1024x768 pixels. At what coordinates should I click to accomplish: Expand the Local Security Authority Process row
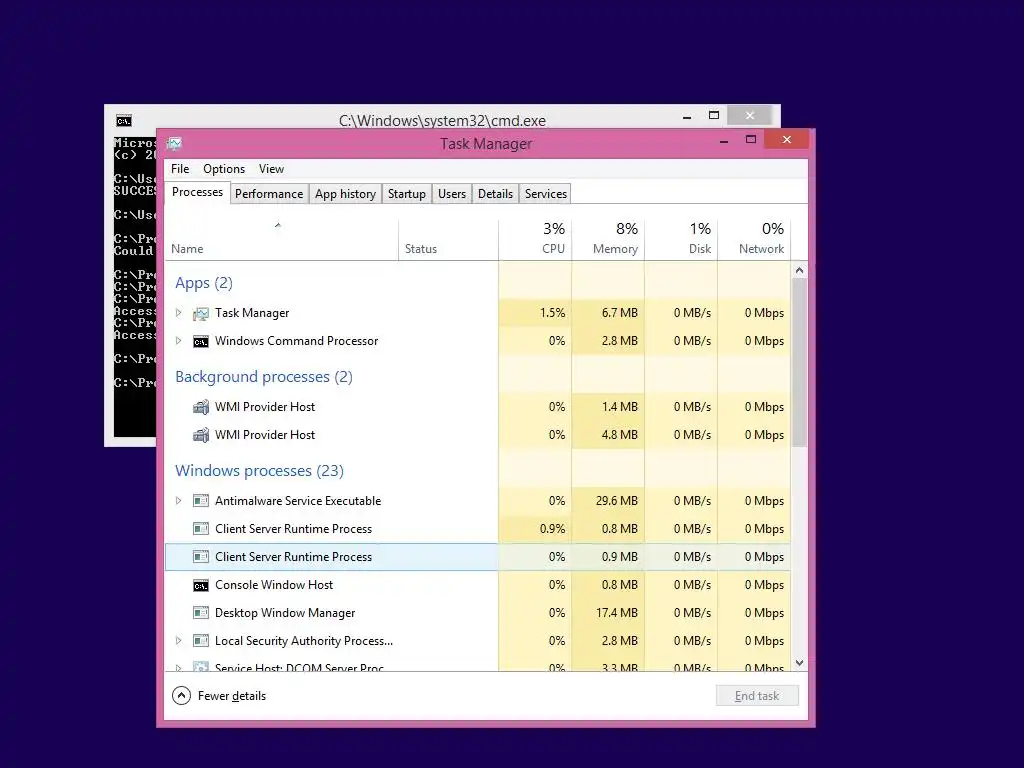point(178,641)
